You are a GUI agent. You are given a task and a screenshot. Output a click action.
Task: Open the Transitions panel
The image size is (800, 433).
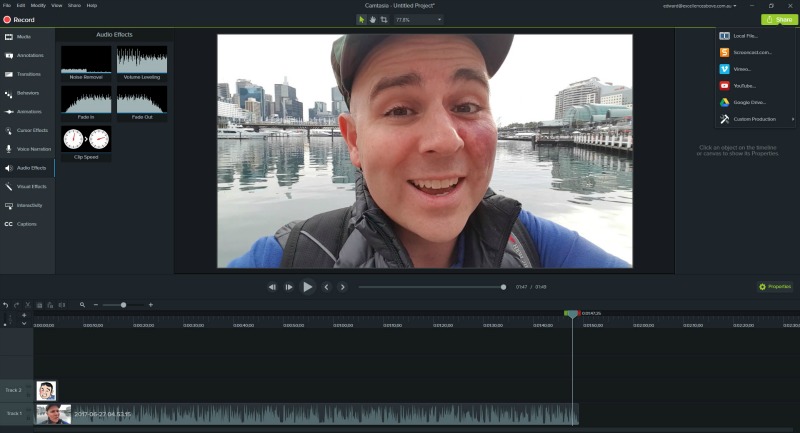pyautogui.click(x=27, y=74)
